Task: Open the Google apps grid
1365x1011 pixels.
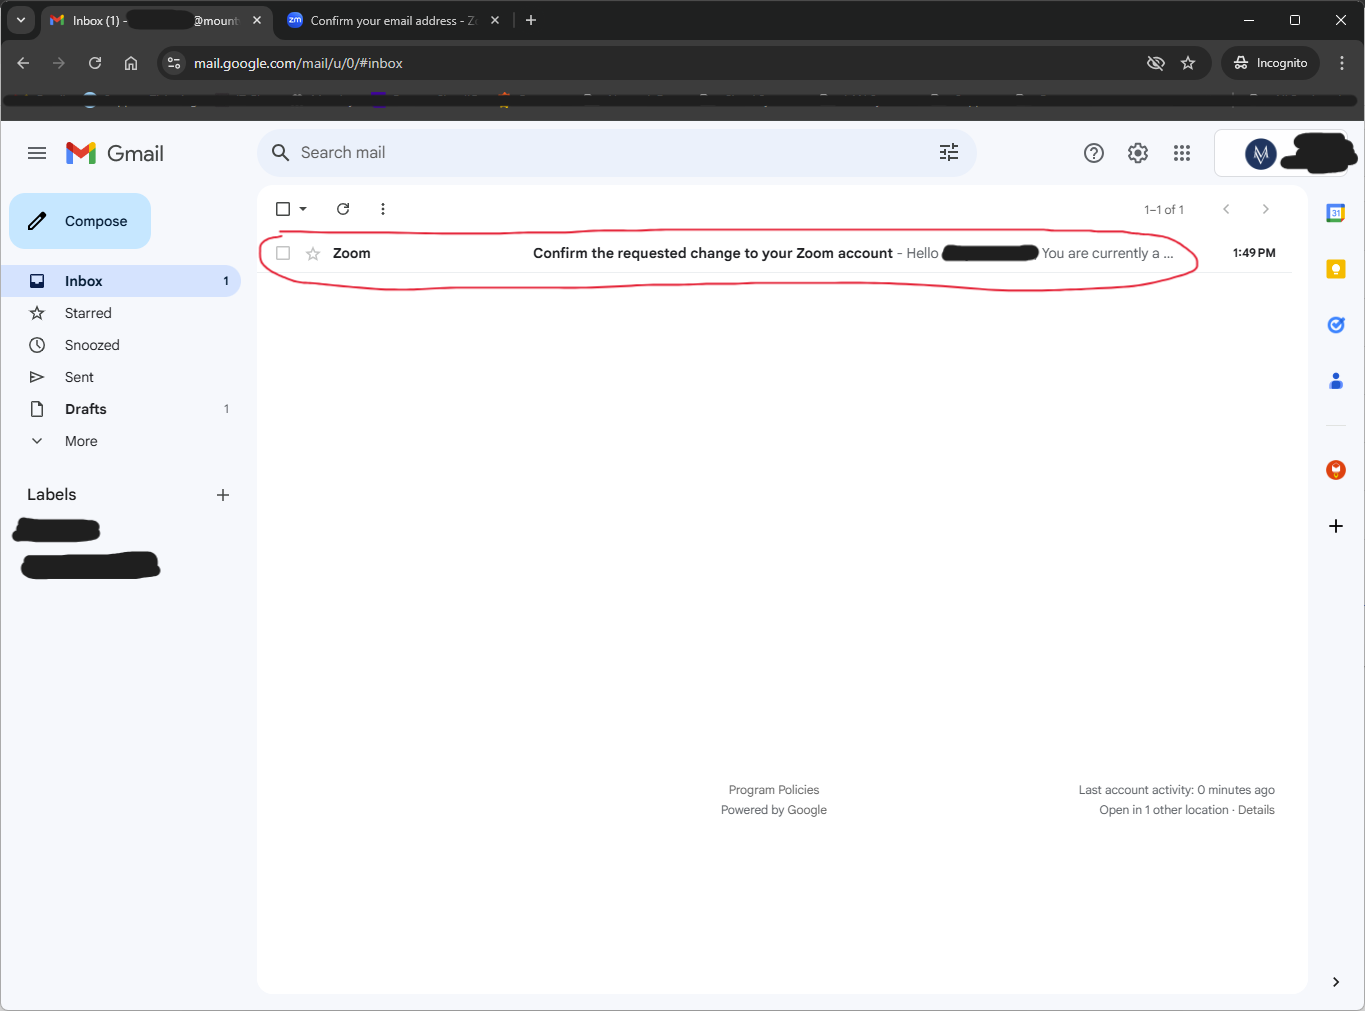Action: click(1182, 153)
